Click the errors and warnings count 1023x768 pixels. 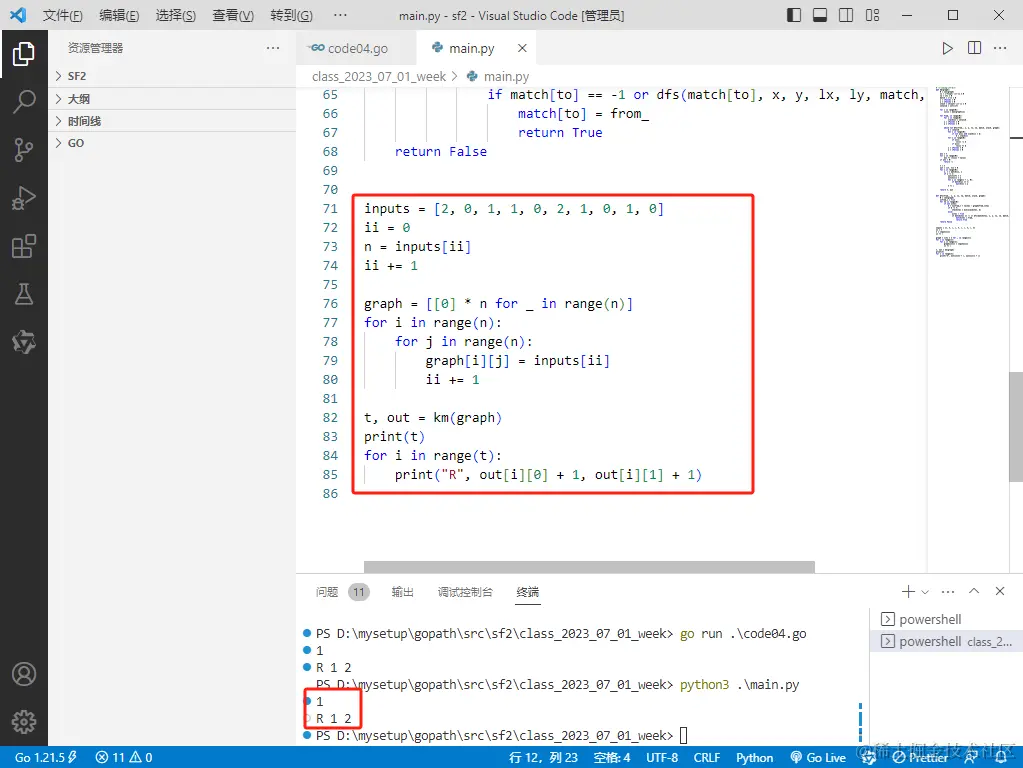(123, 758)
